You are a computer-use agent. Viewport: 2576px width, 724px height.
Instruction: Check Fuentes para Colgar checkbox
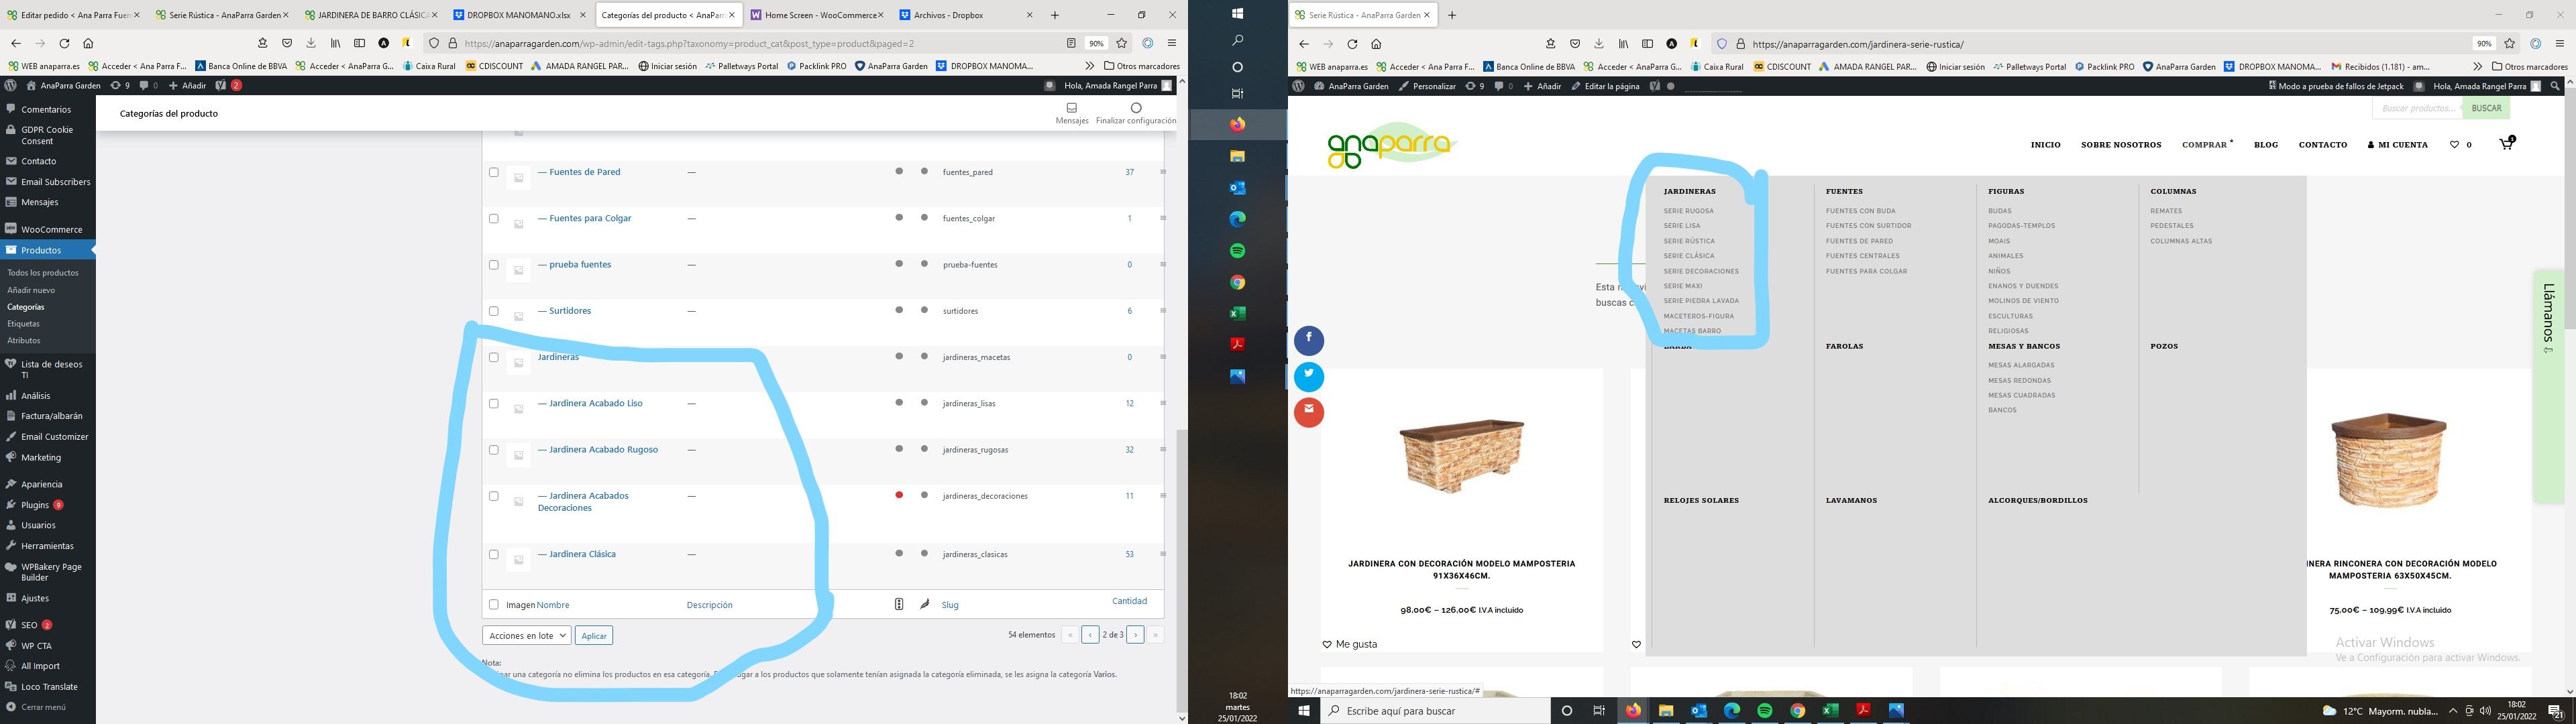tap(493, 218)
